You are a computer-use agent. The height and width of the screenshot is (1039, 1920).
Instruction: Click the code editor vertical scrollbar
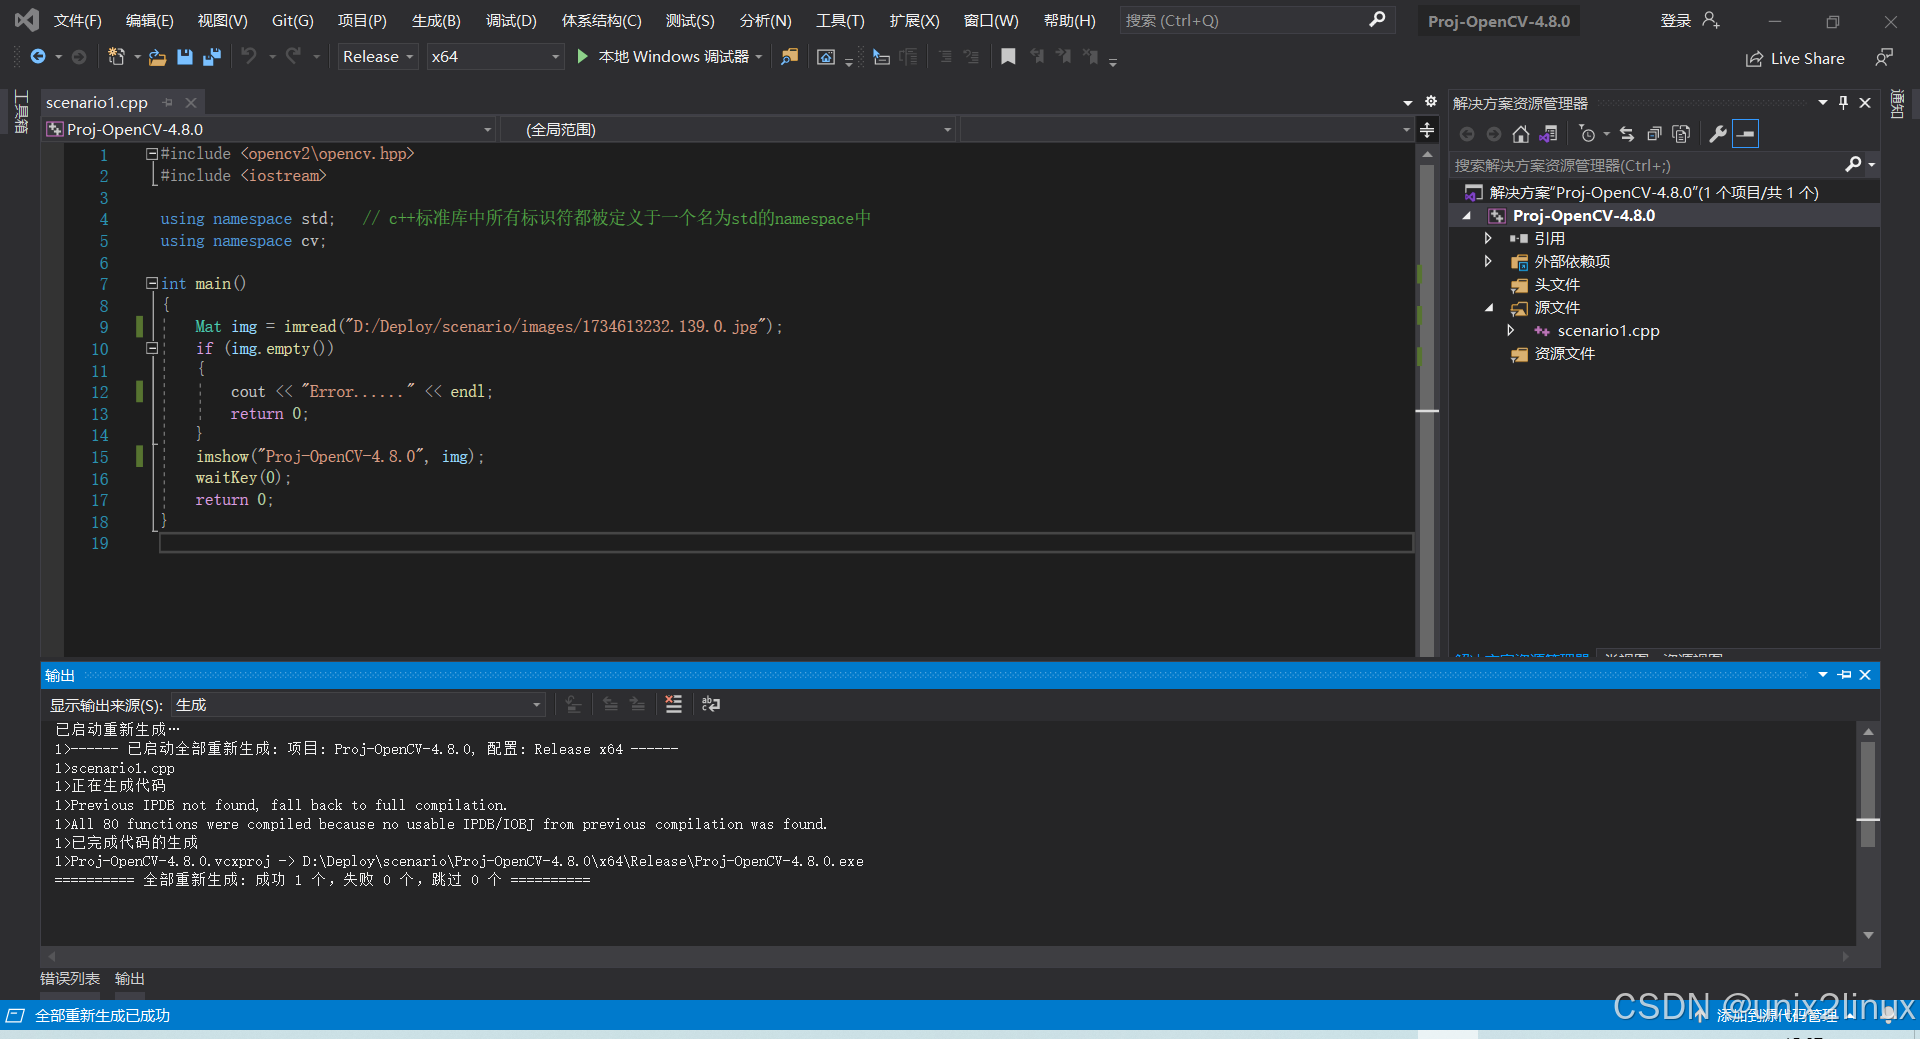click(x=1427, y=400)
